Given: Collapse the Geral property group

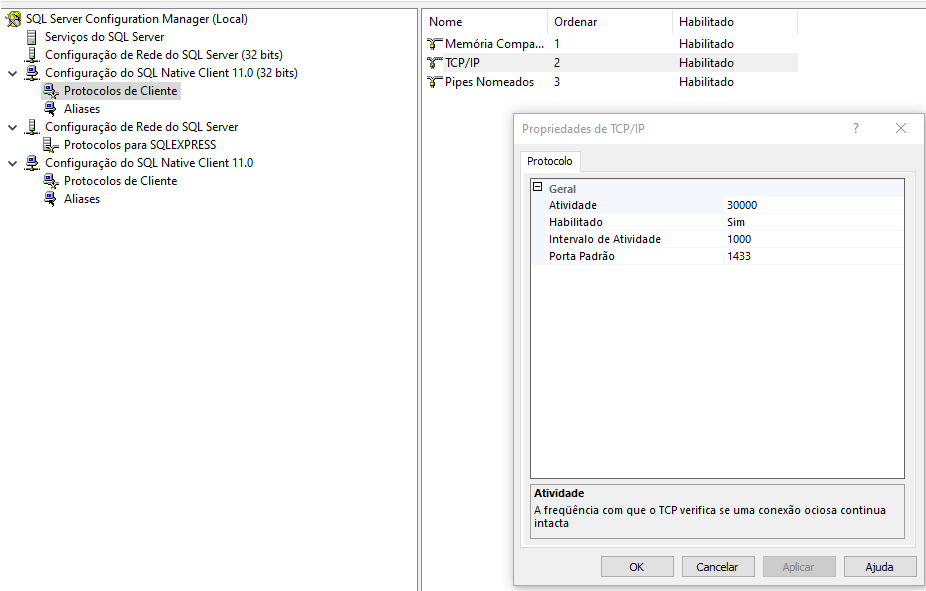Looking at the screenshot, I should pos(537,187).
